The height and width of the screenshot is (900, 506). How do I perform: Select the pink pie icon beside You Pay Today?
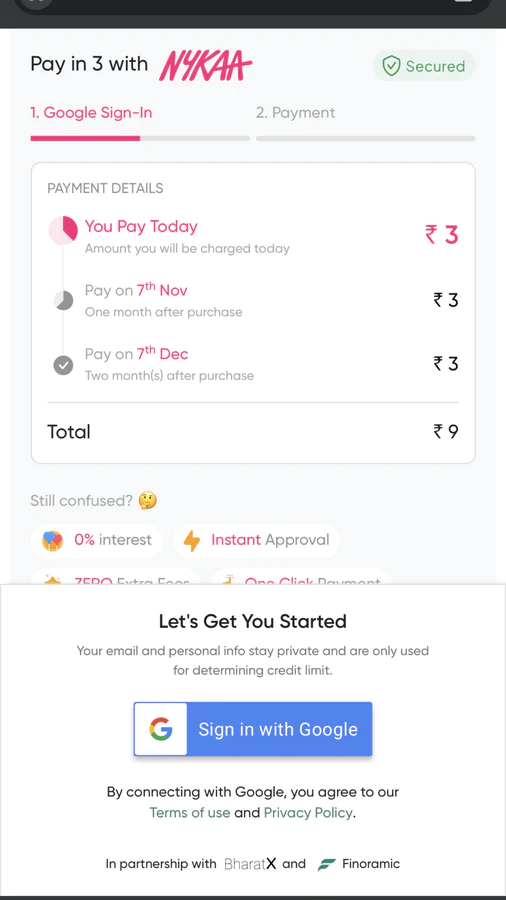[x=63, y=231]
